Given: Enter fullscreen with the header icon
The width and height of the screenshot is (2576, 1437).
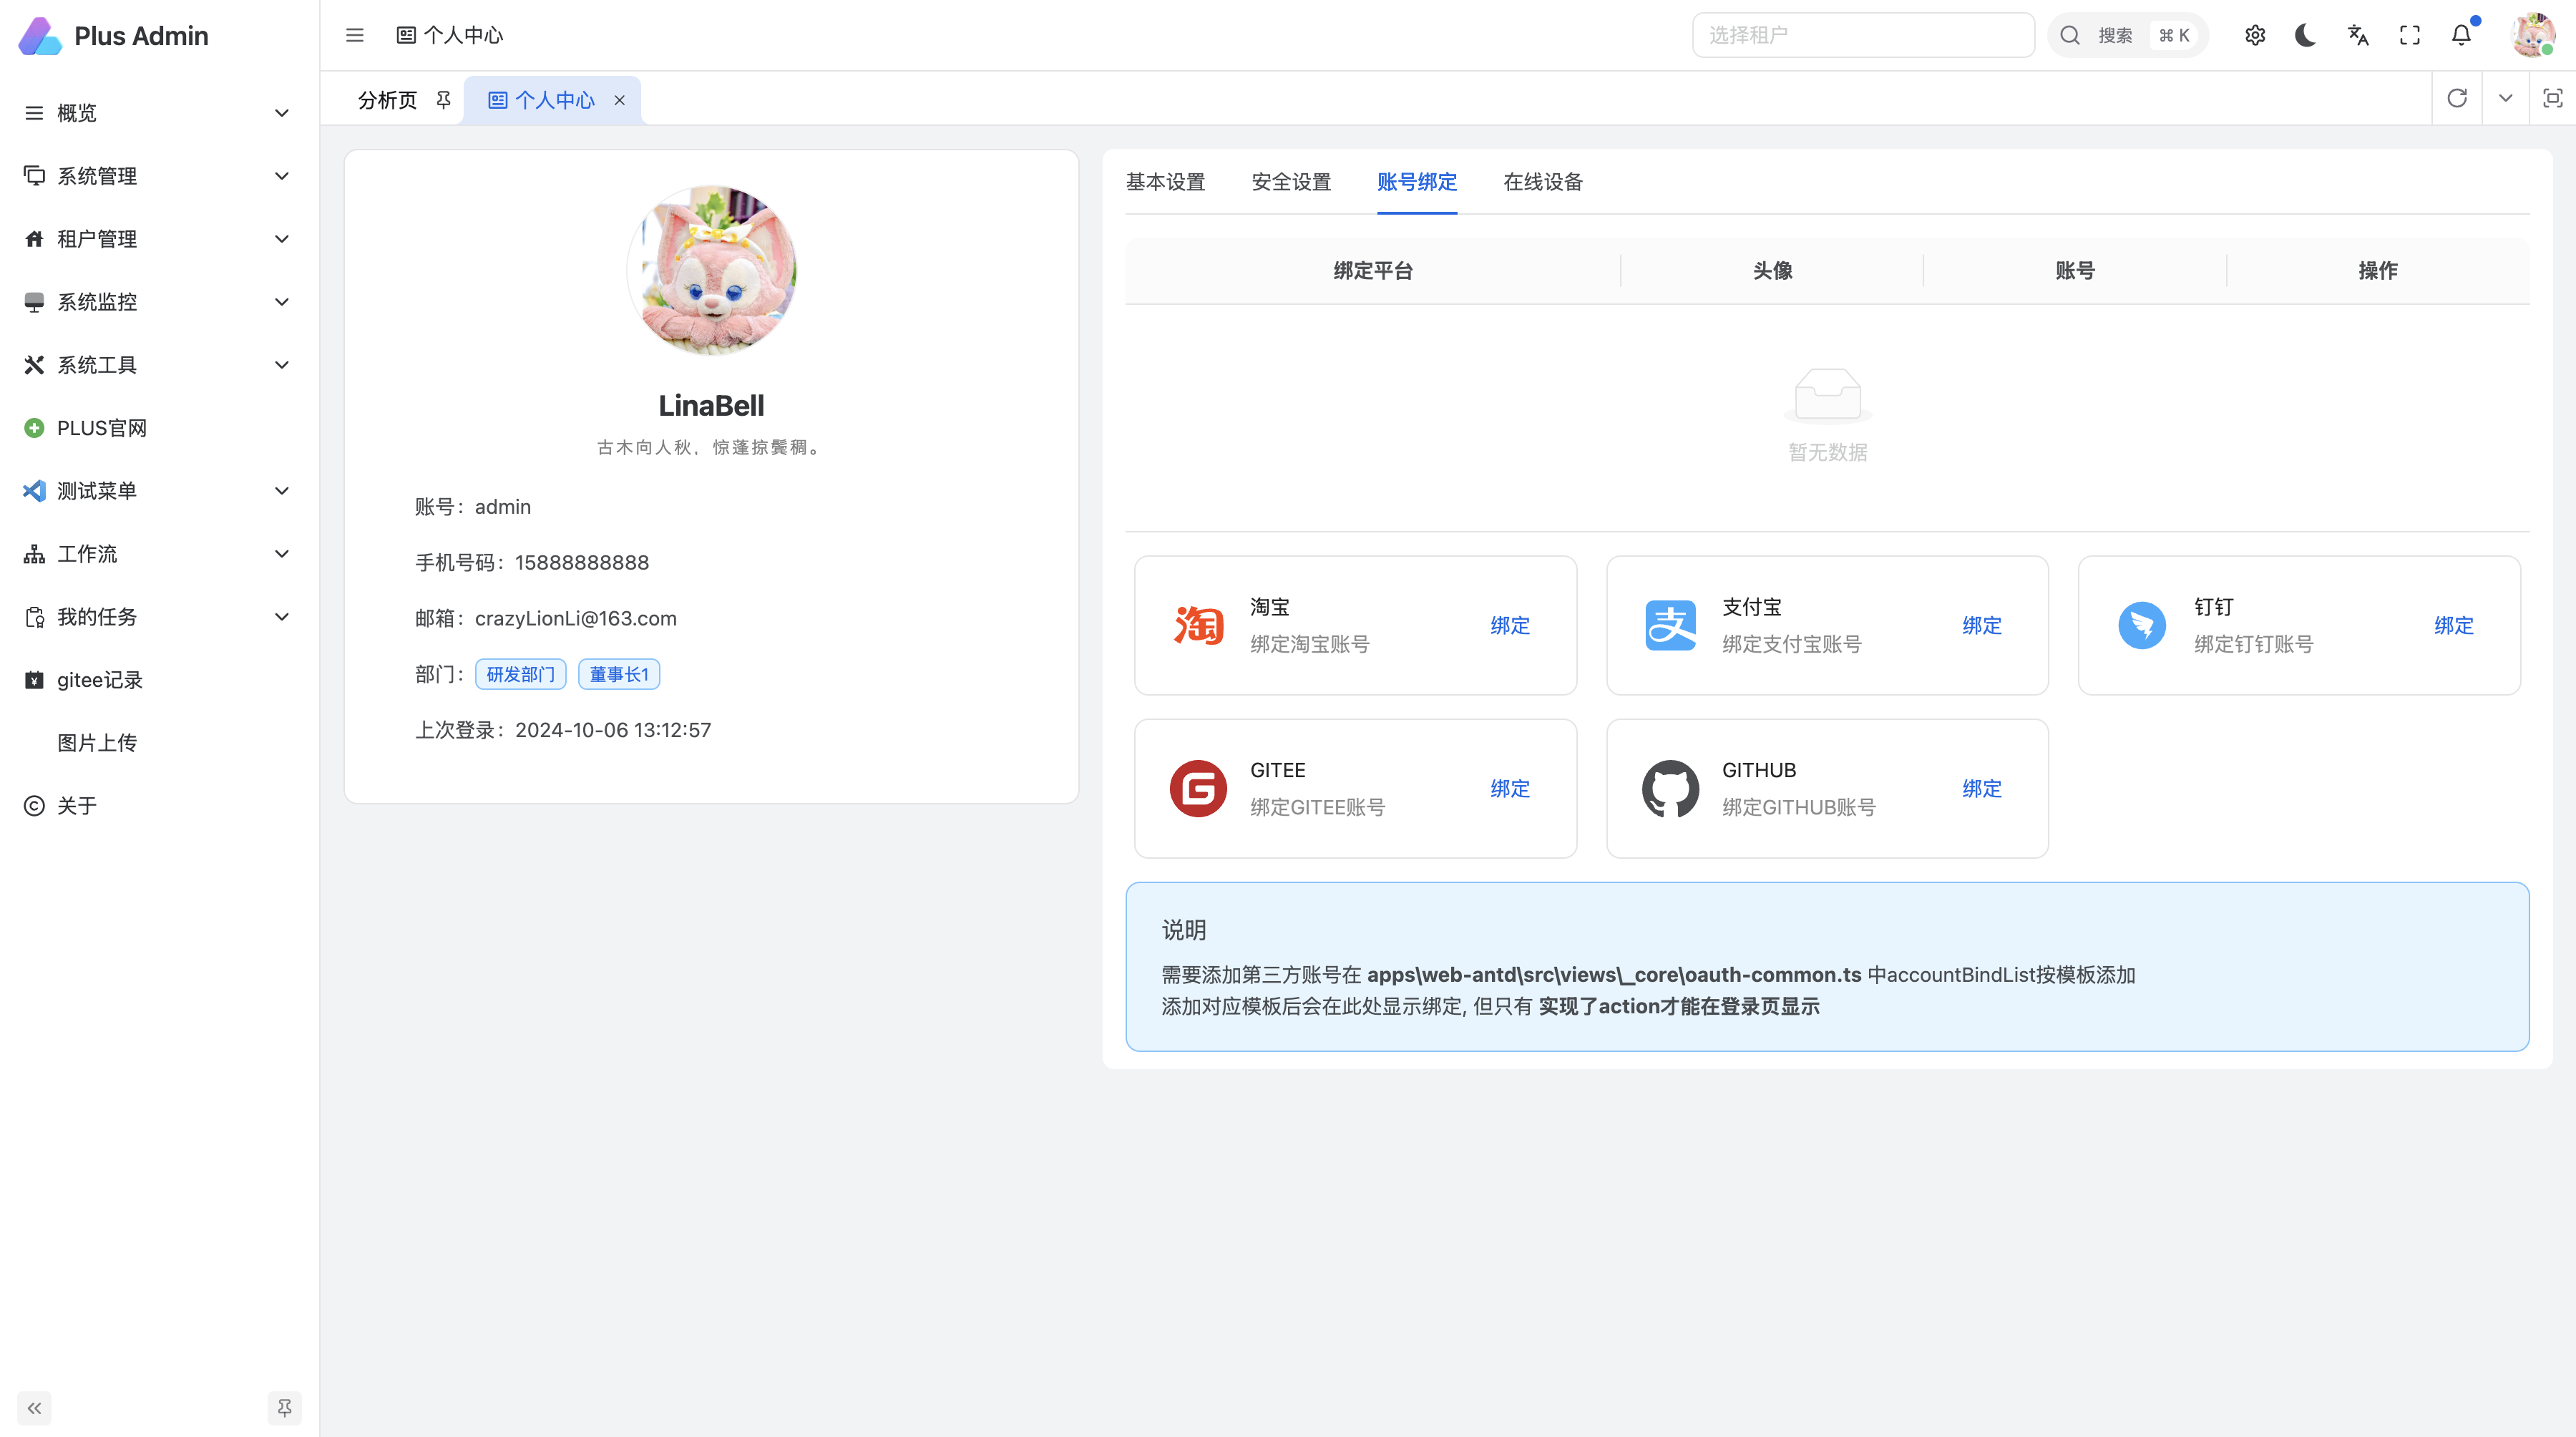Looking at the screenshot, I should 2410,35.
